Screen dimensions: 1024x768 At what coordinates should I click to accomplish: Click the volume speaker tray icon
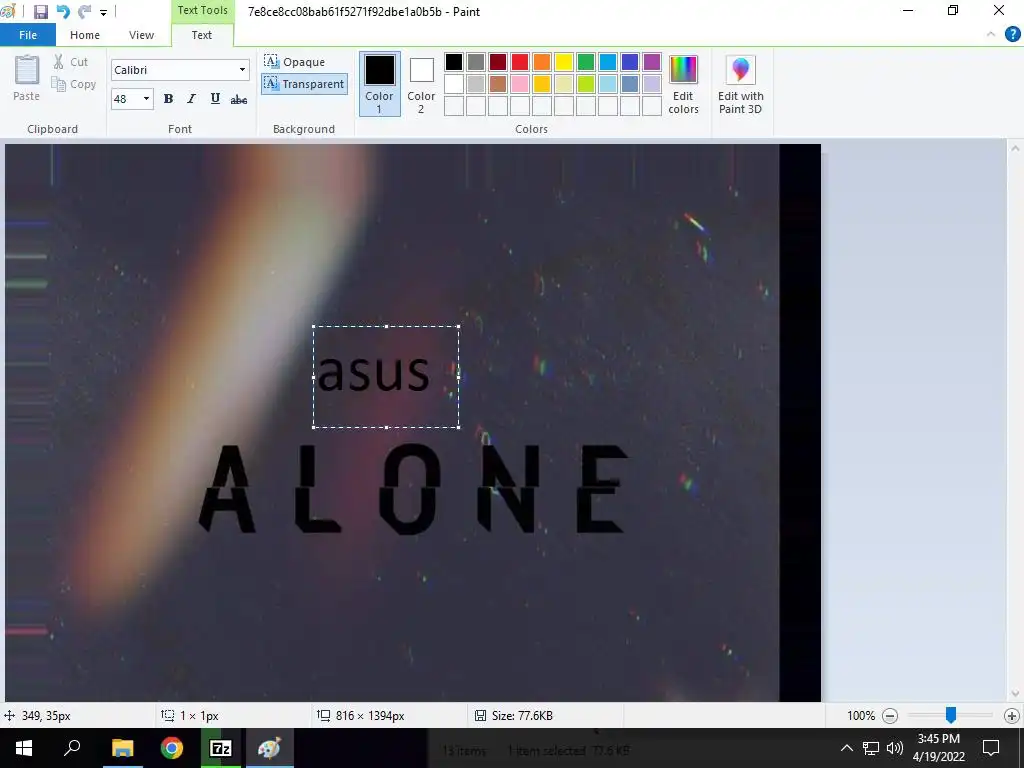coord(895,748)
